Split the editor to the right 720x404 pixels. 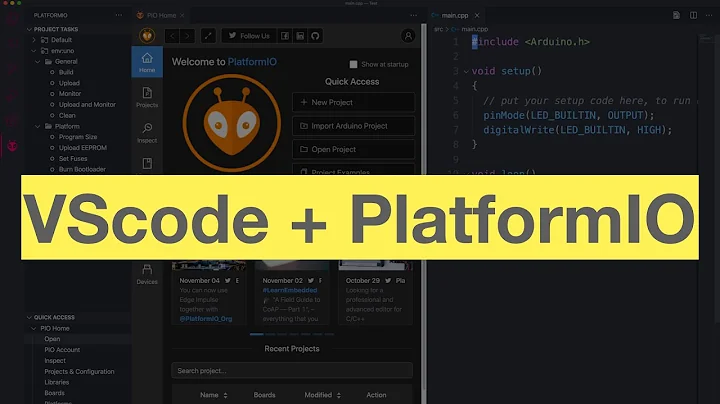point(693,15)
